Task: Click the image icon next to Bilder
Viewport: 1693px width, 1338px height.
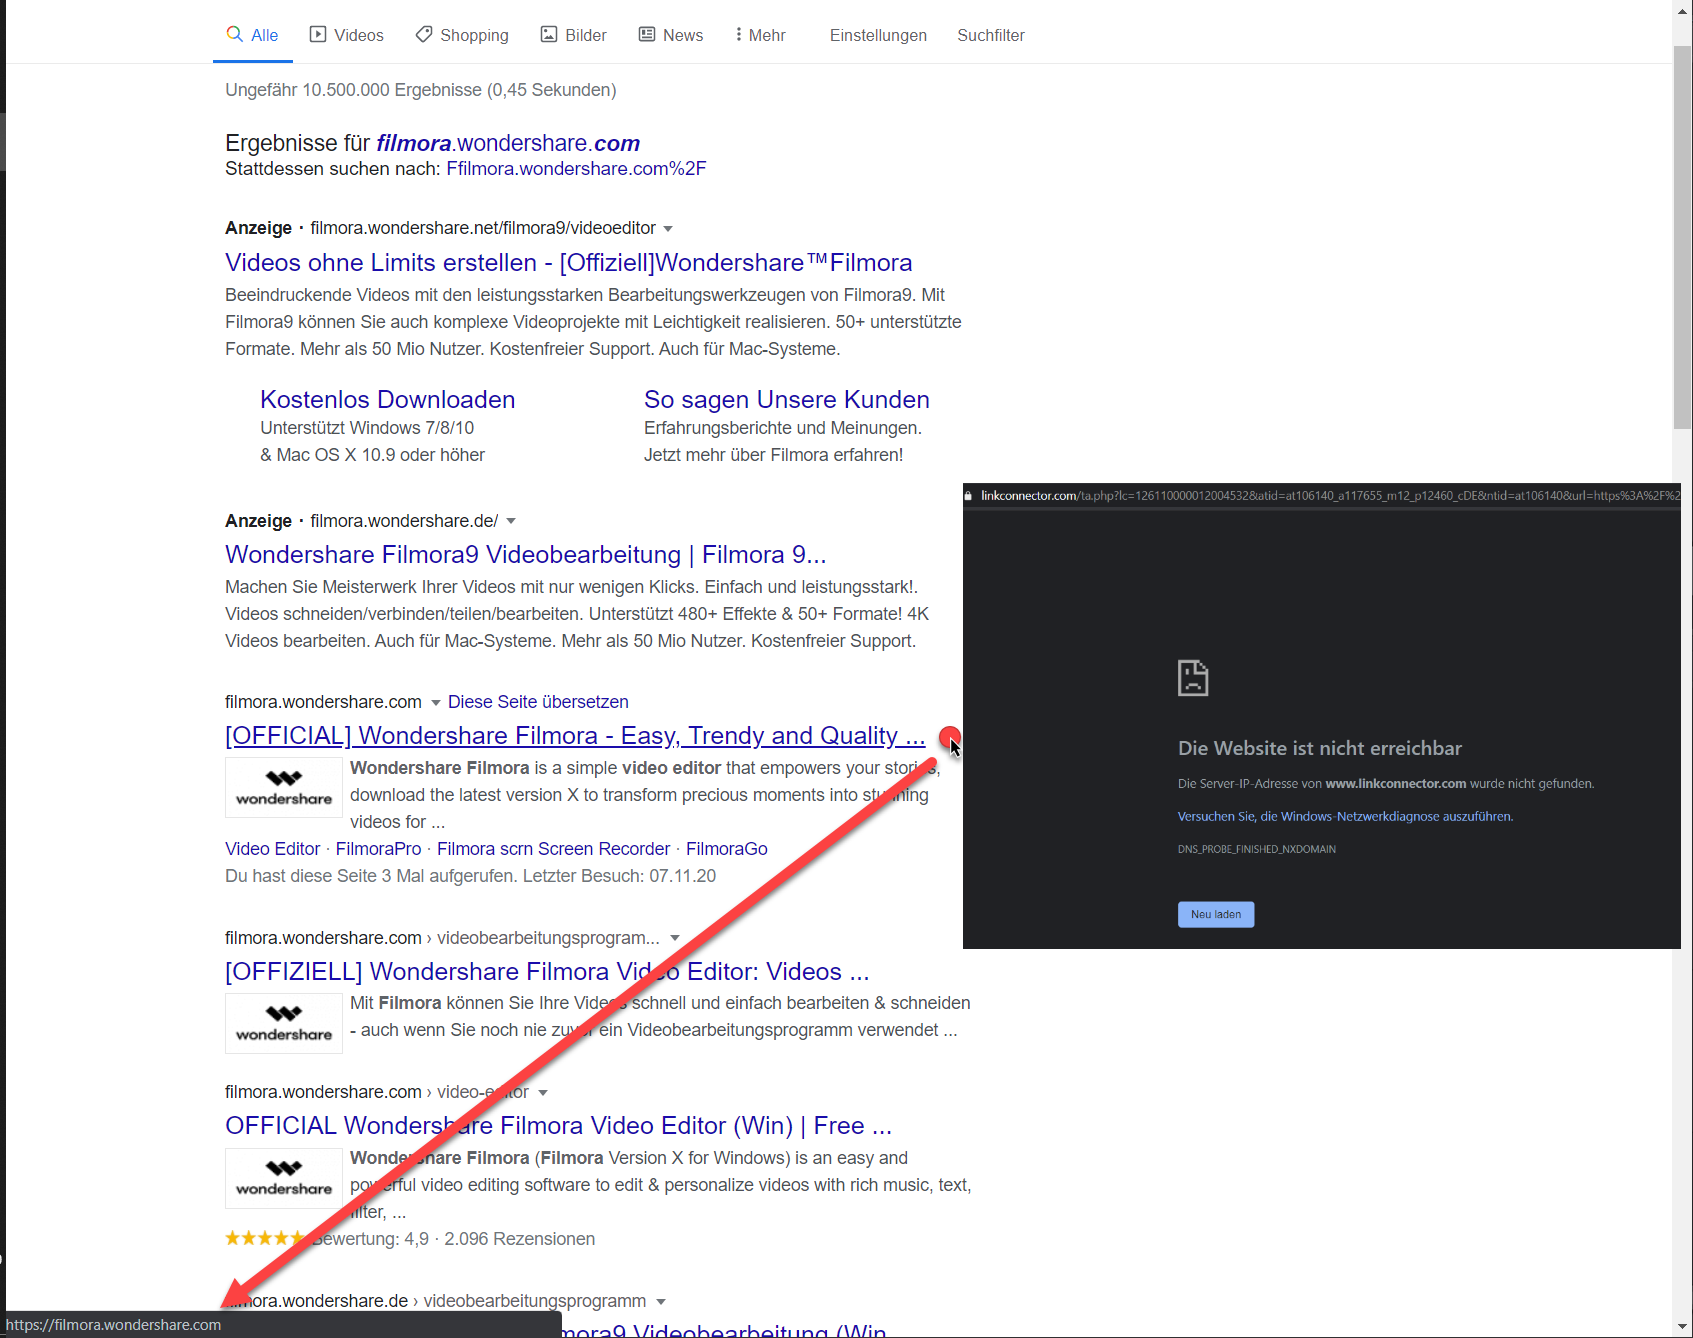Action: (549, 33)
